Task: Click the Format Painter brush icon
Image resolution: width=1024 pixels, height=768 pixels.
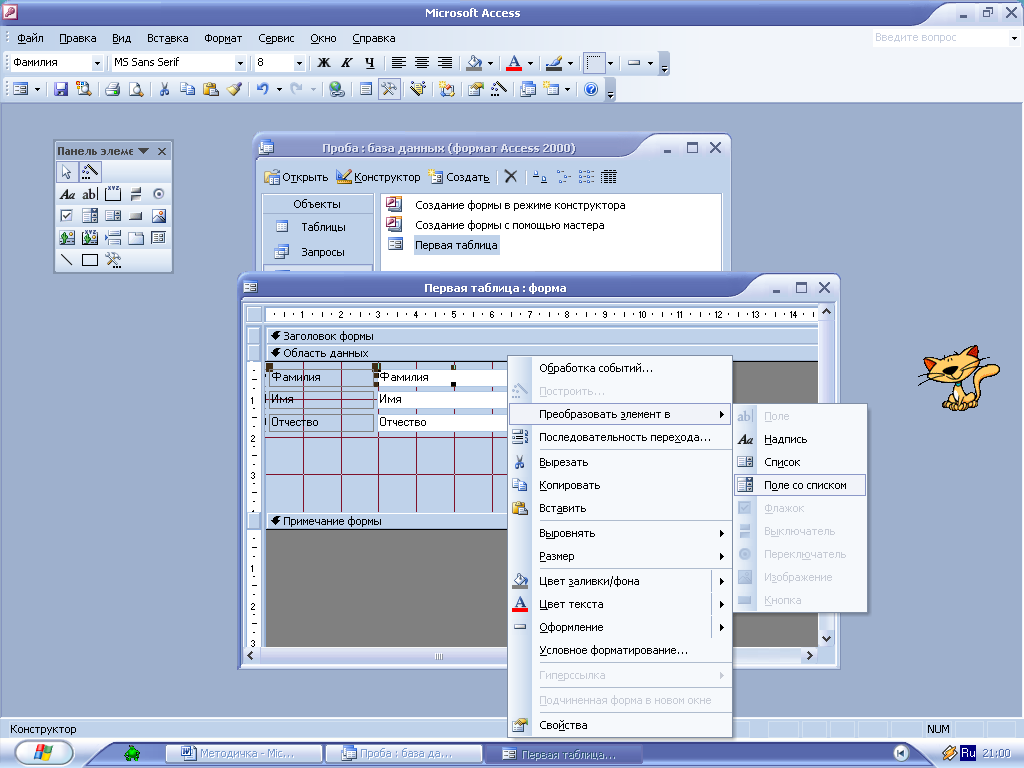Action: click(234, 89)
